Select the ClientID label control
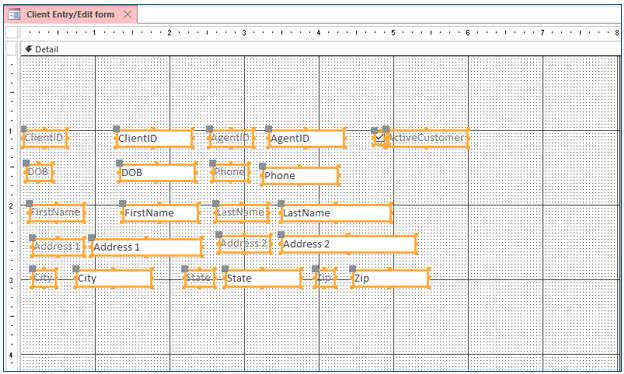This screenshot has width=624, height=374. click(45, 138)
